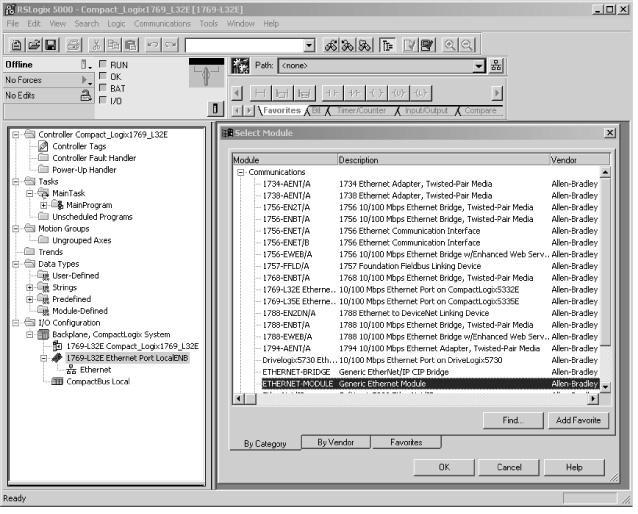Click the New file toolbar icon
This screenshot has height=514, width=638.
pos(16,45)
